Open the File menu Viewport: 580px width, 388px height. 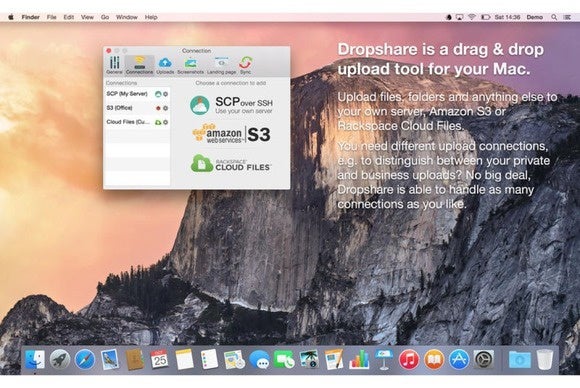tap(51, 17)
